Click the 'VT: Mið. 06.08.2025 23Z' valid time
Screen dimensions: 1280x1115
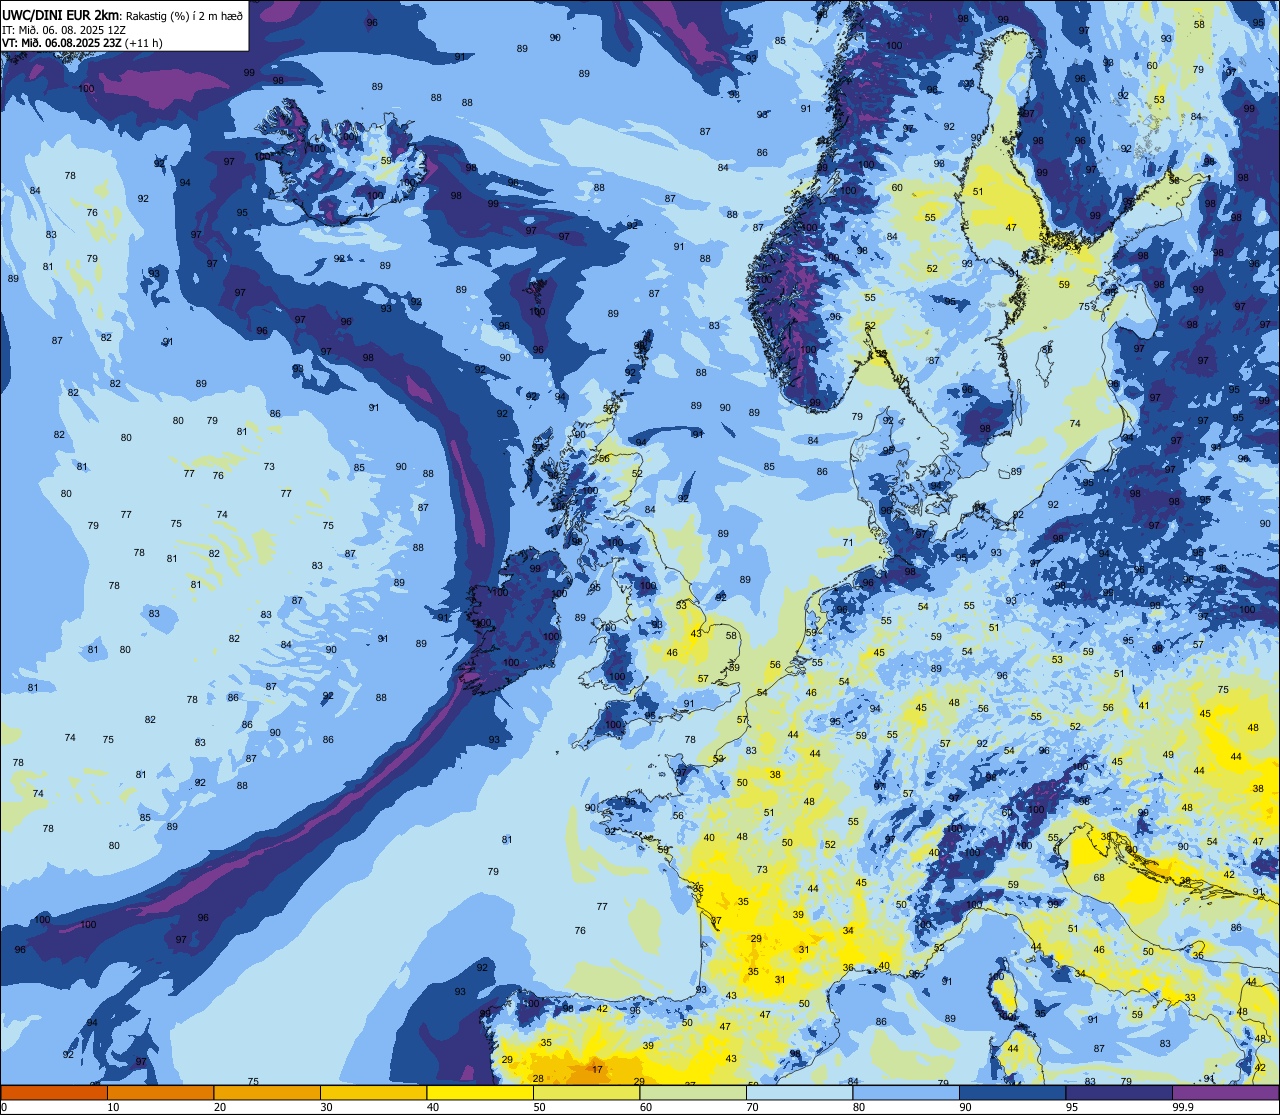click(62, 43)
